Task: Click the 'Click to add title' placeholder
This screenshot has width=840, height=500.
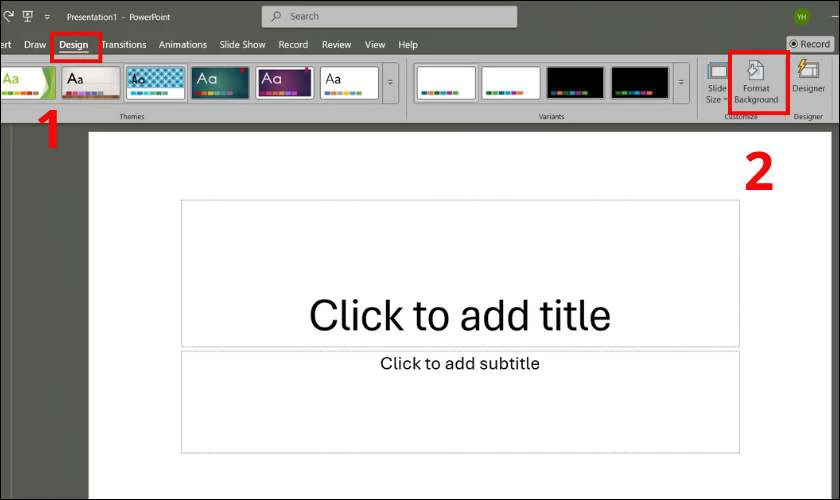Action: point(460,273)
